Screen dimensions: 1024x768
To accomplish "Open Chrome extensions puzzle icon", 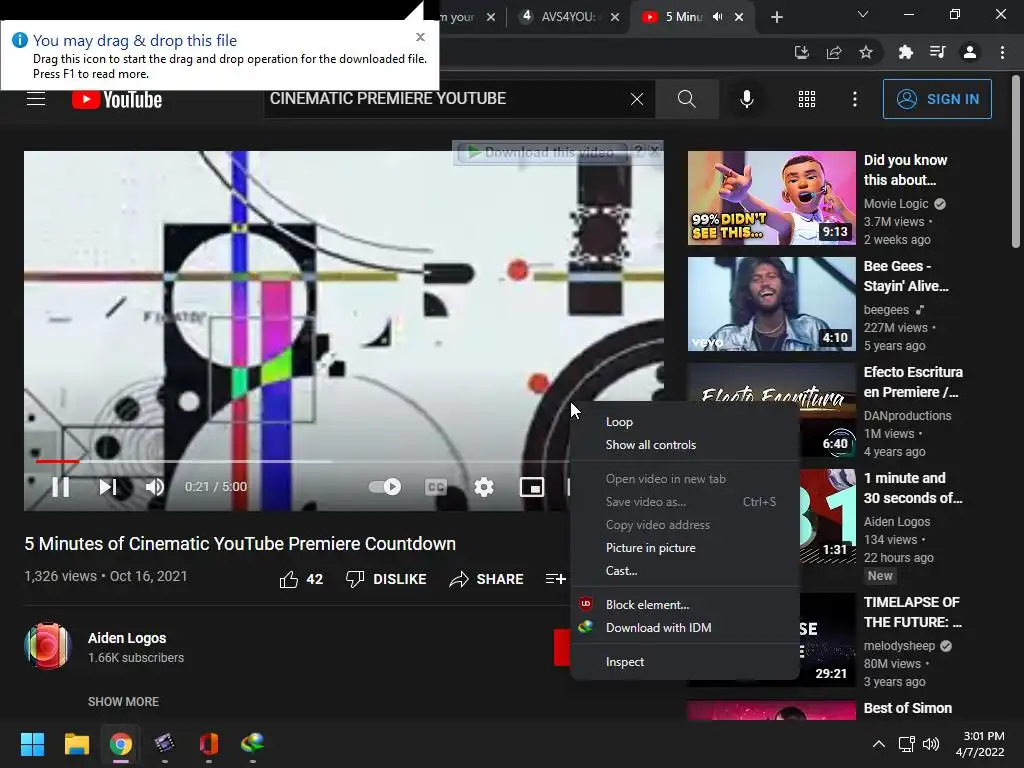I will click(x=906, y=52).
